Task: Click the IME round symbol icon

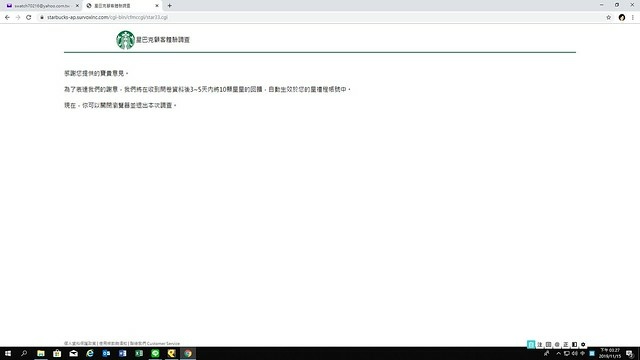Action: (x=557, y=344)
